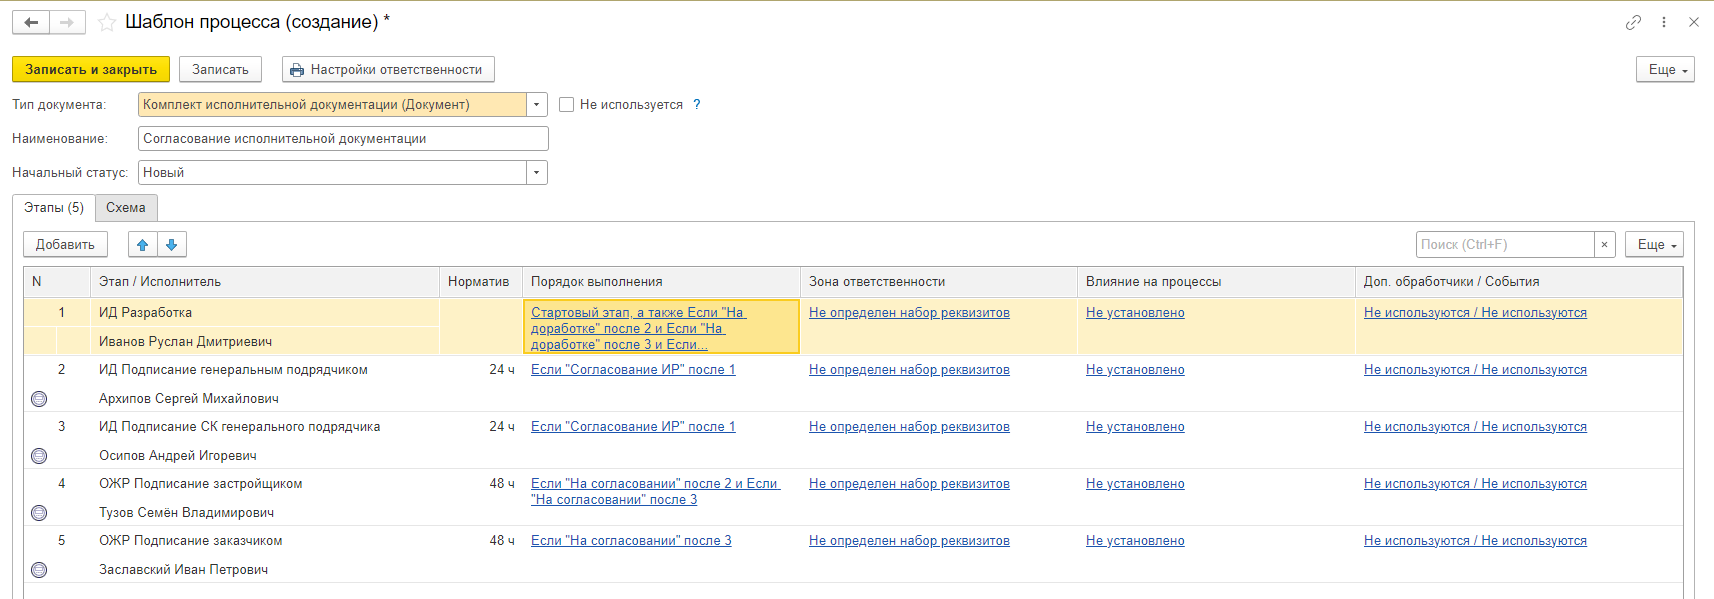
Task: Toggle the 'Не используется' checkbox
Action: point(566,104)
